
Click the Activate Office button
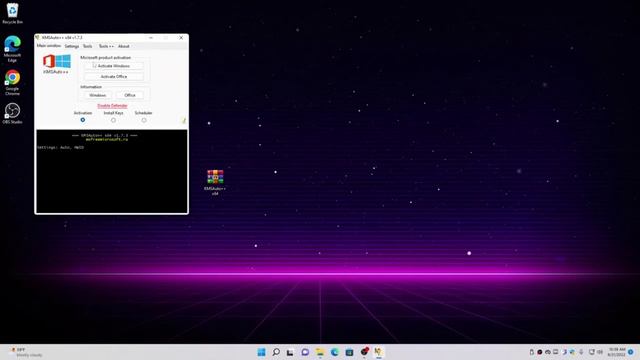coord(113,76)
